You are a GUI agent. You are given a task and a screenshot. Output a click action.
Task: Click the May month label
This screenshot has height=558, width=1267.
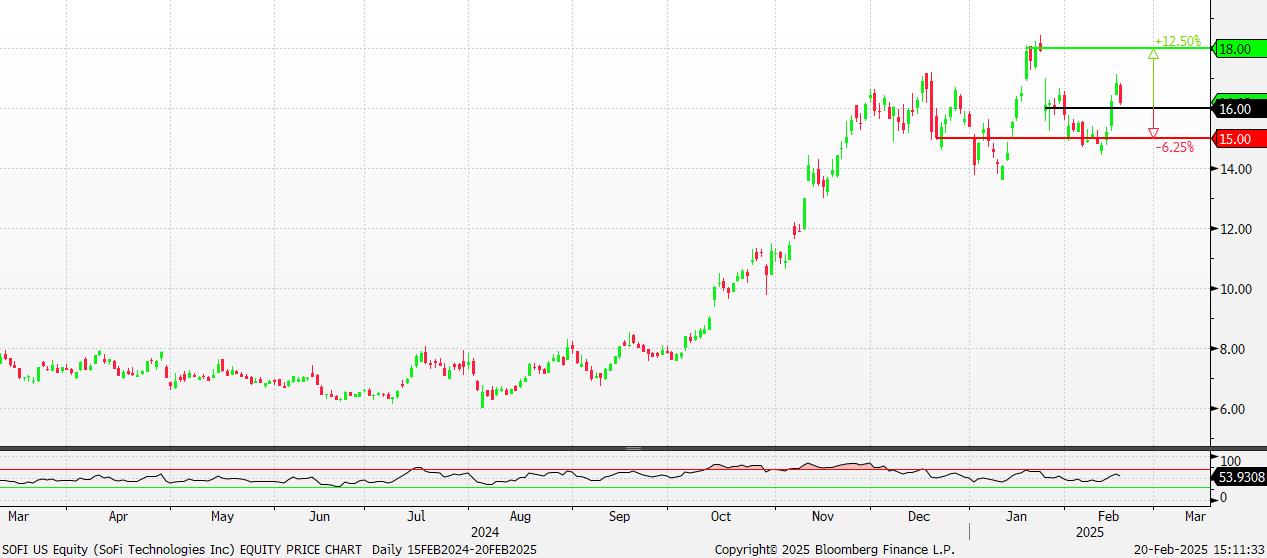pos(222,517)
